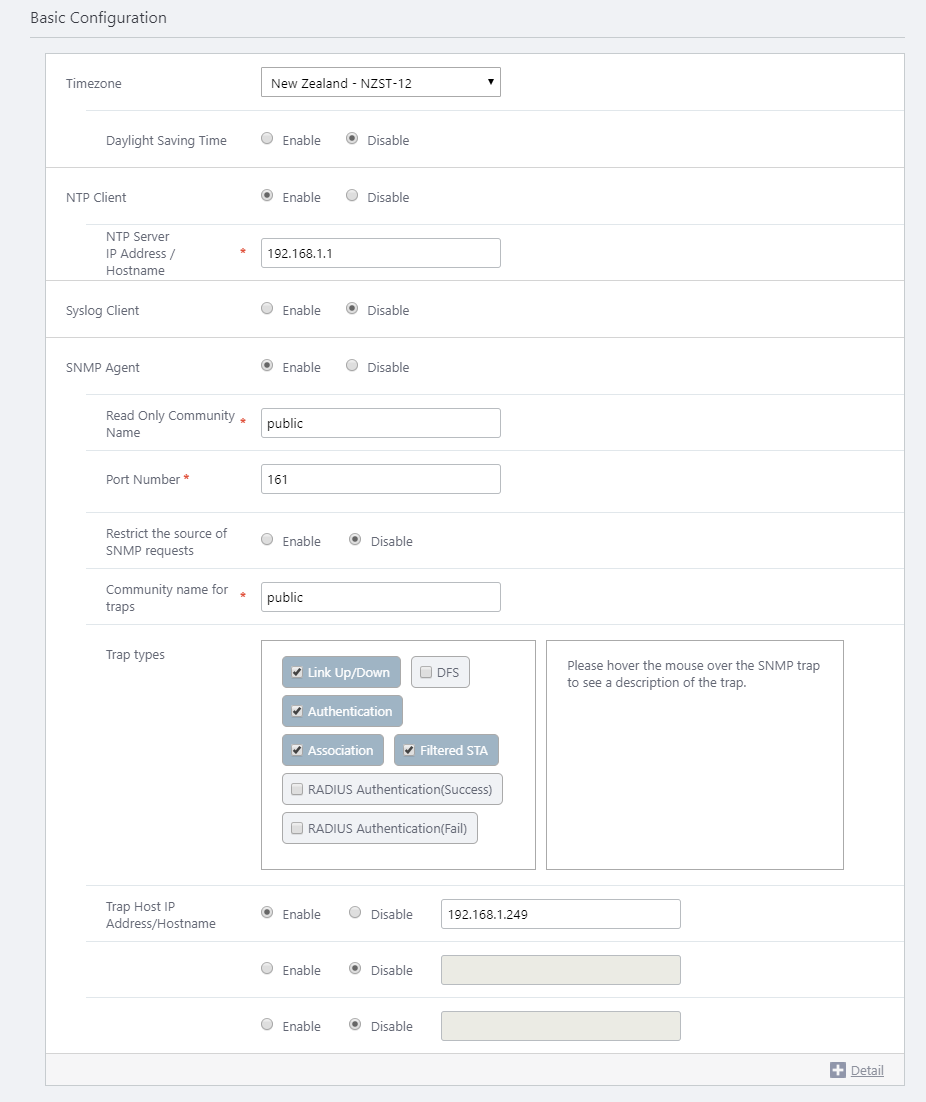The image size is (926, 1102).
Task: Check RADIUS Authentication(Fail) trap
Action: click(297, 828)
